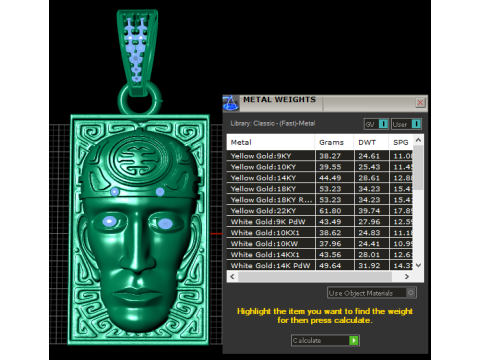Select the left forehead band gemstone
The height and width of the screenshot is (360, 480).
(x=115, y=192)
